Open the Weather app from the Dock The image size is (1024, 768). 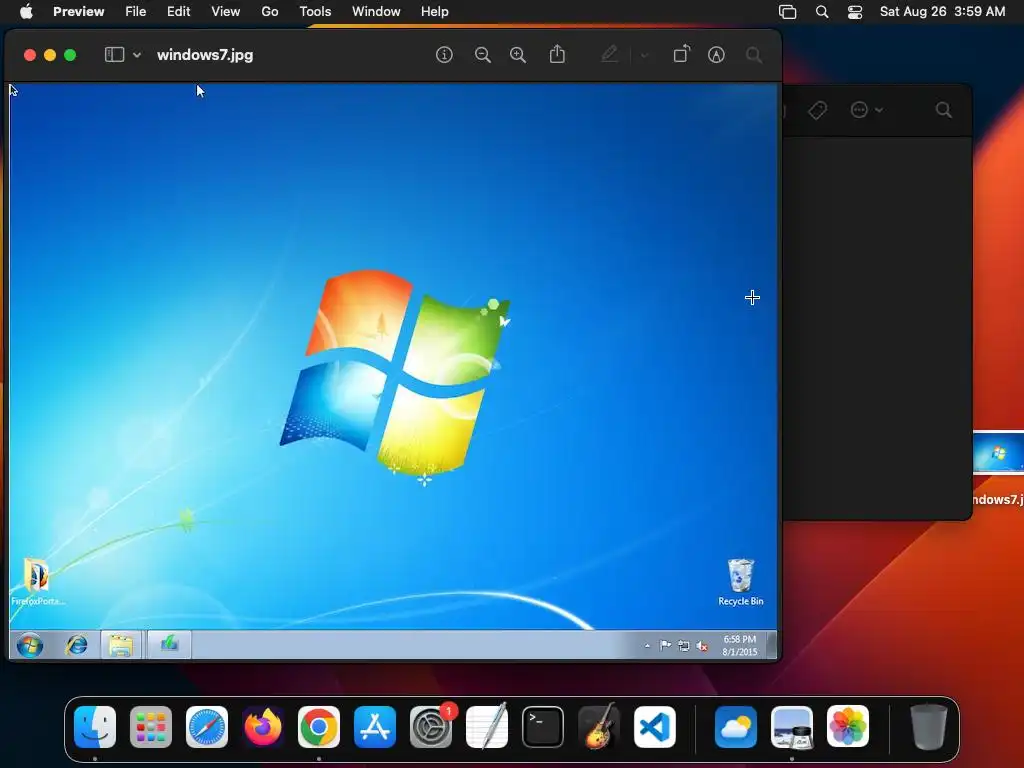click(x=736, y=727)
